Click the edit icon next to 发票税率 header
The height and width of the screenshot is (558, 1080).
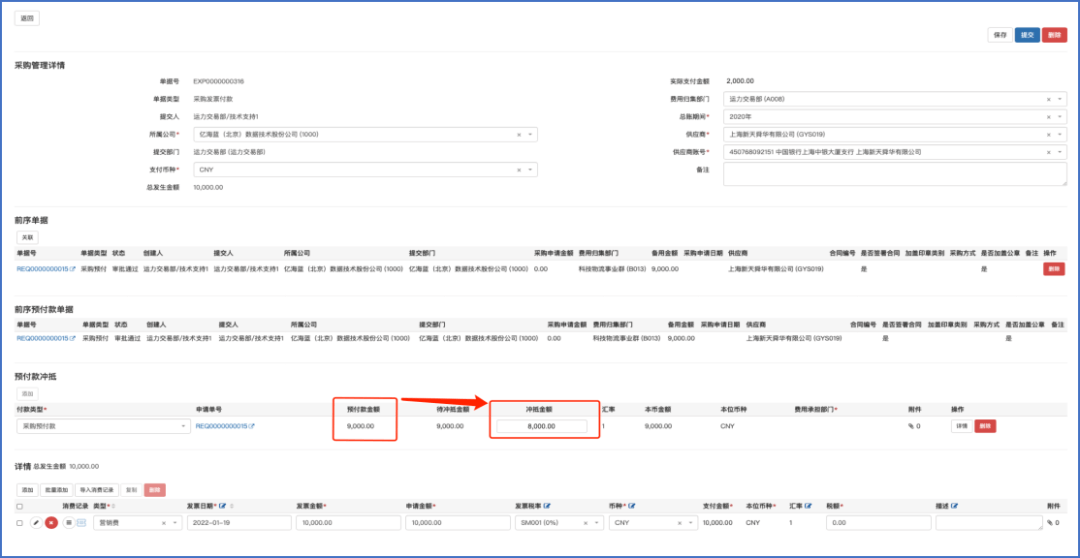click(x=547, y=506)
